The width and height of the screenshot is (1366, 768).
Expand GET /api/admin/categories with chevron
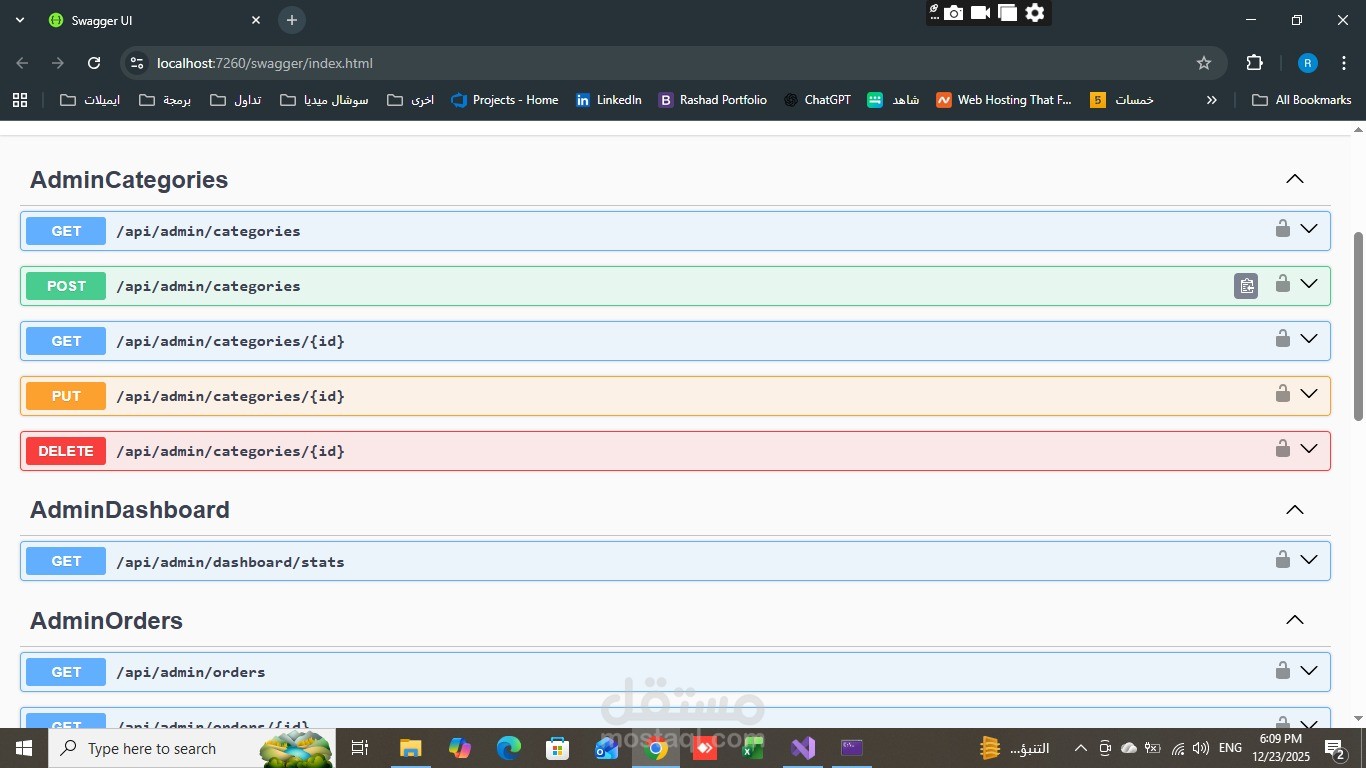[x=1309, y=229]
